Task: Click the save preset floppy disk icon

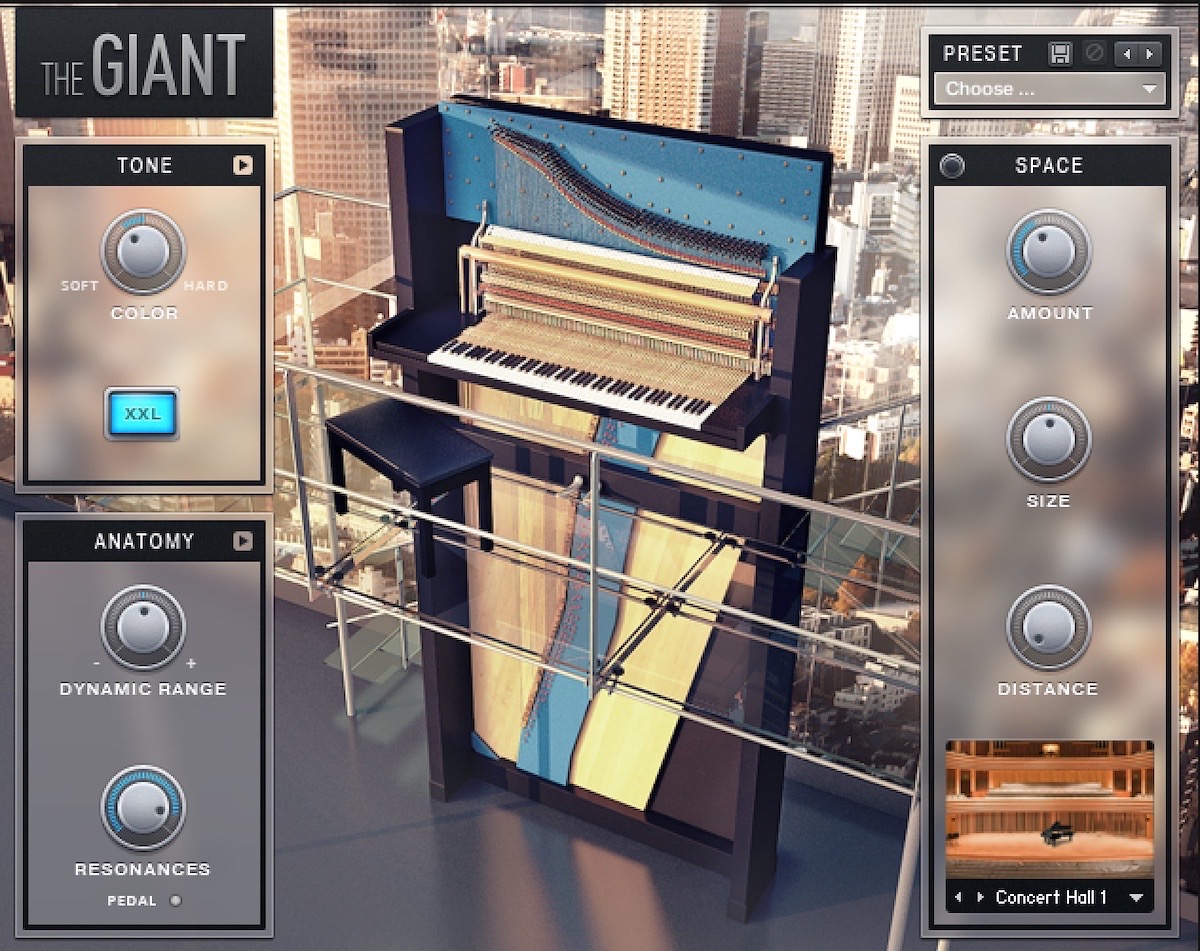Action: [1060, 54]
